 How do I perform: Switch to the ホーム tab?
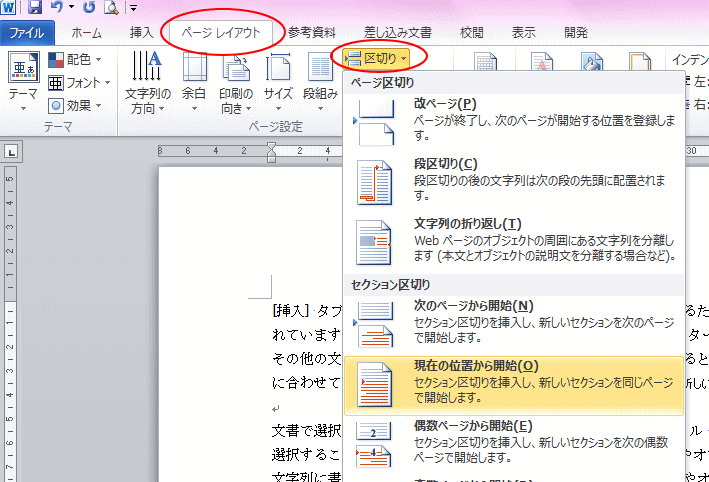(86, 33)
